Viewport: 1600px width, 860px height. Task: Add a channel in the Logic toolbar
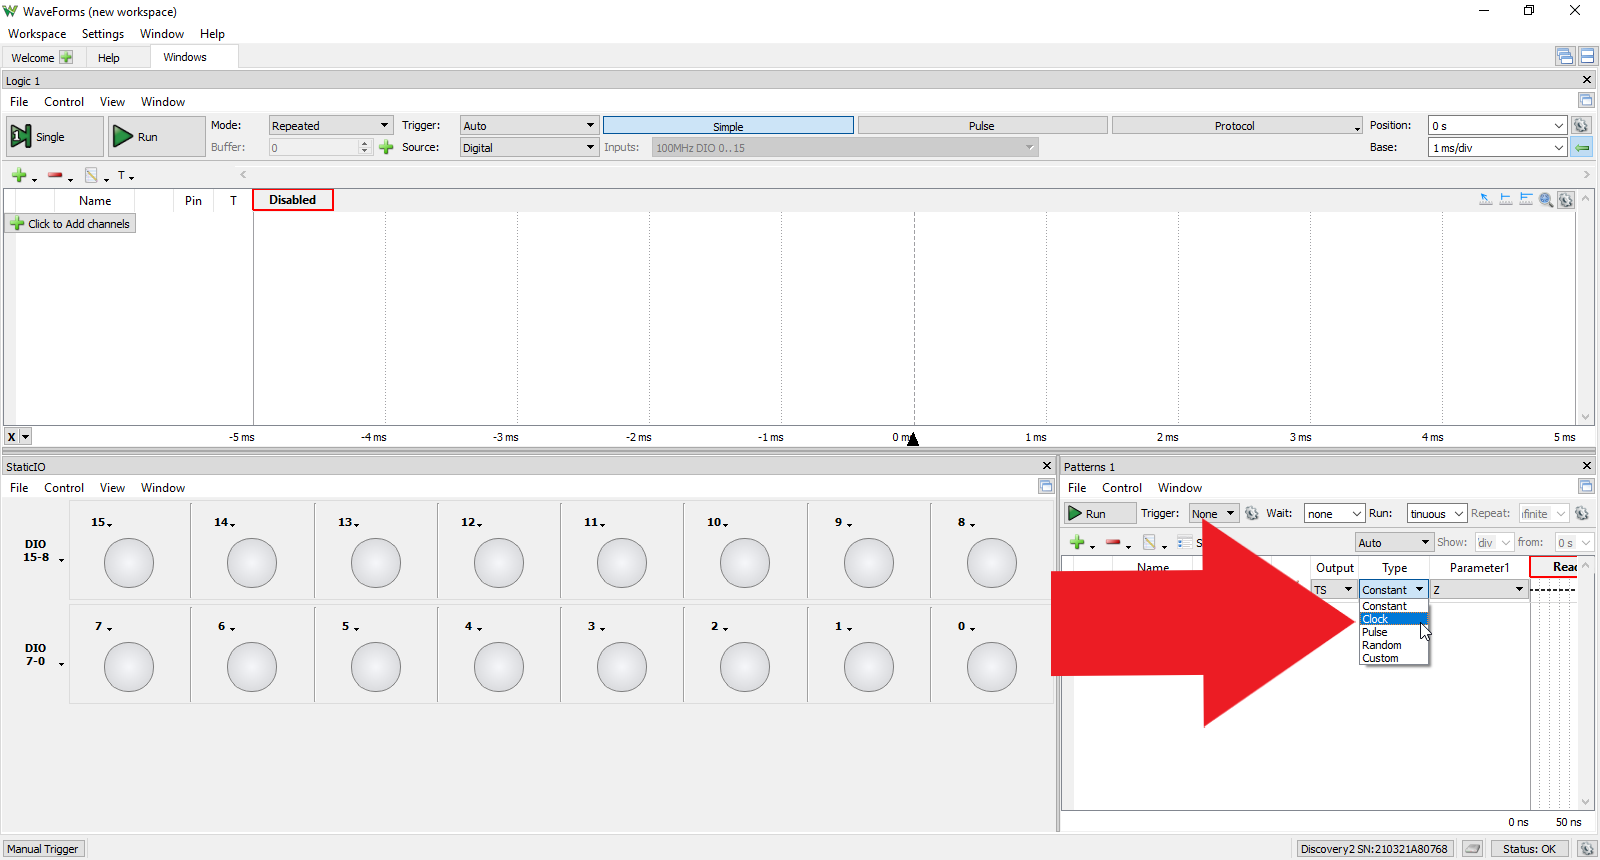click(19, 176)
